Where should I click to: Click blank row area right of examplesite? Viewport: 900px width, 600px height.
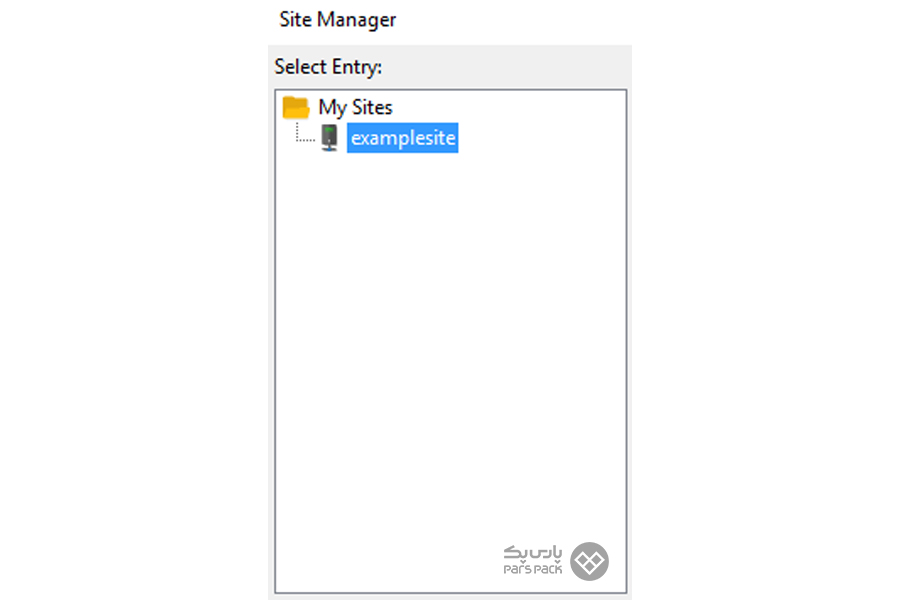coord(540,138)
